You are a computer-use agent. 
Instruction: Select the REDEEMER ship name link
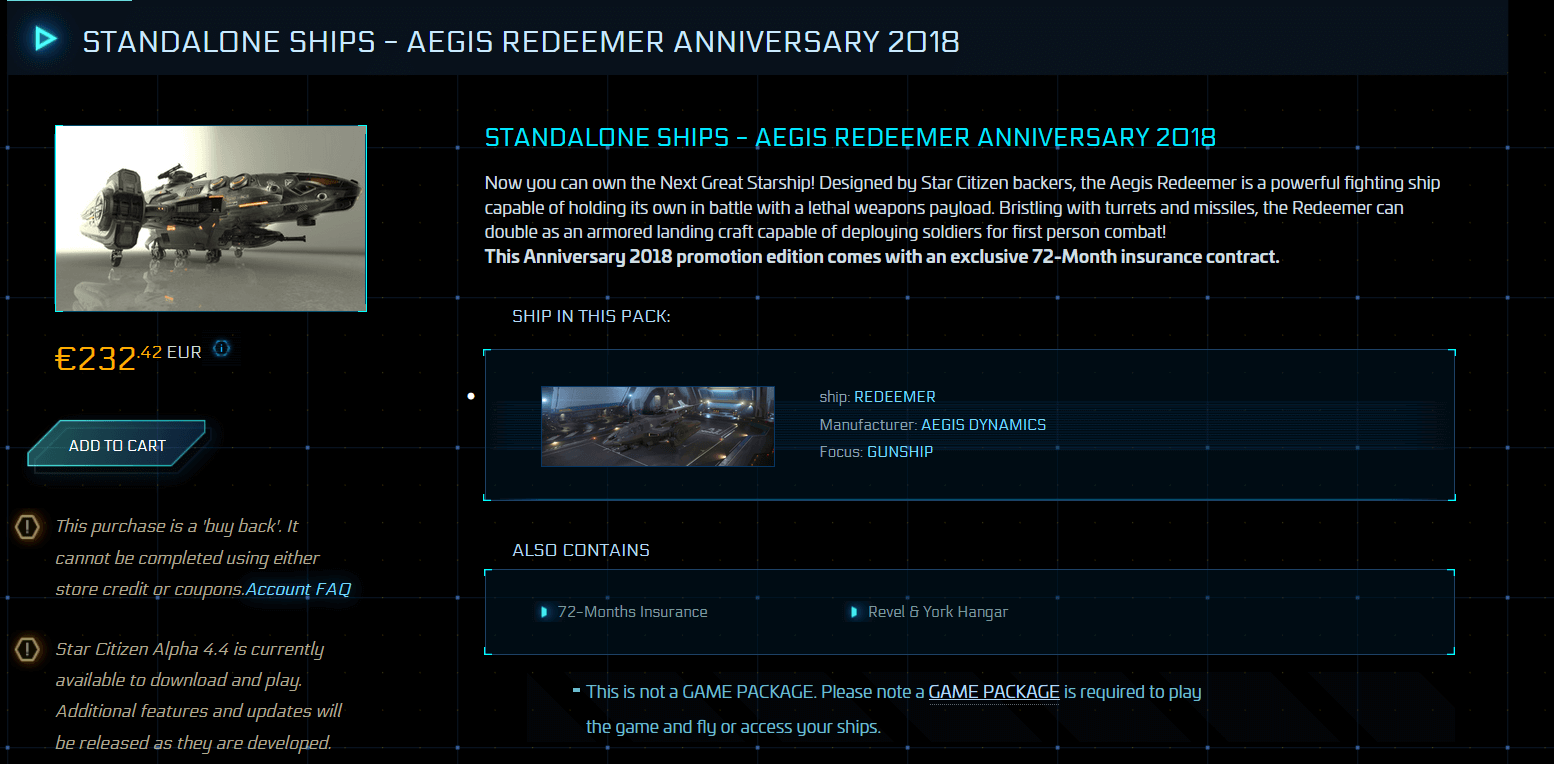(x=894, y=397)
